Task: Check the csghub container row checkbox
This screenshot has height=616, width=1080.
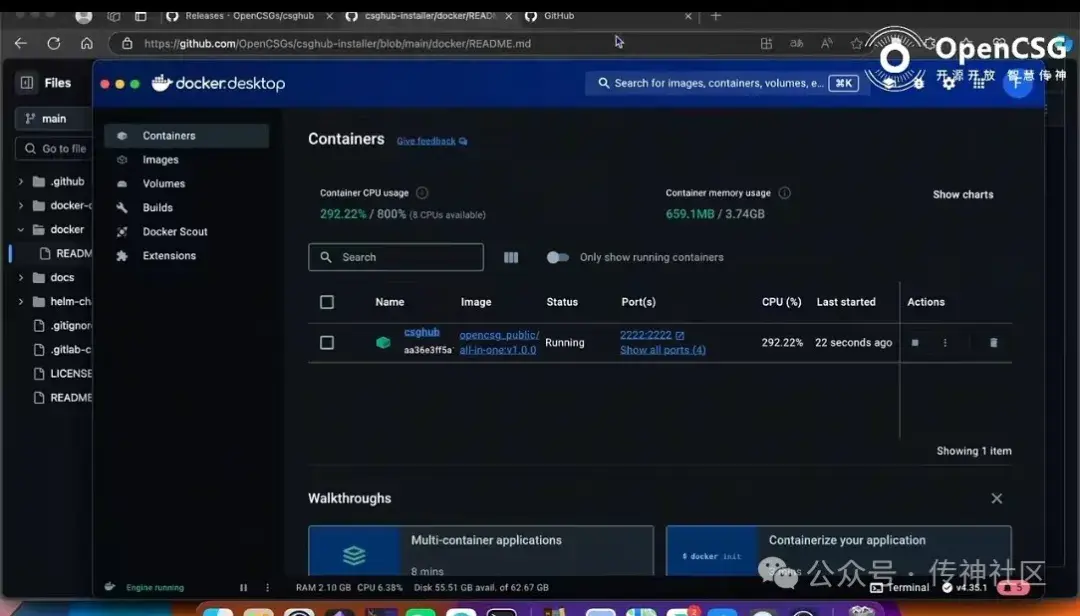Action: 327,342
